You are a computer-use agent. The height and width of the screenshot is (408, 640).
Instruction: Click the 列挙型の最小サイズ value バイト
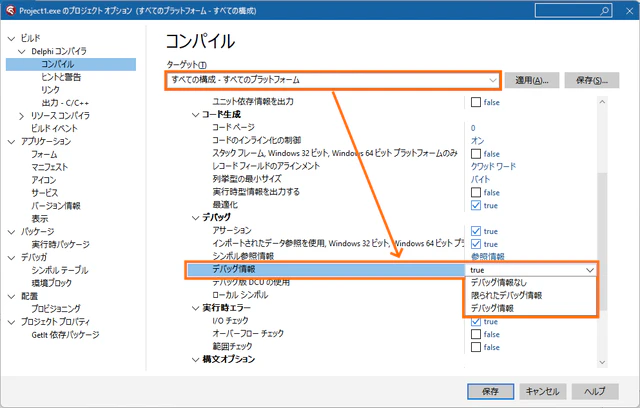click(x=480, y=180)
